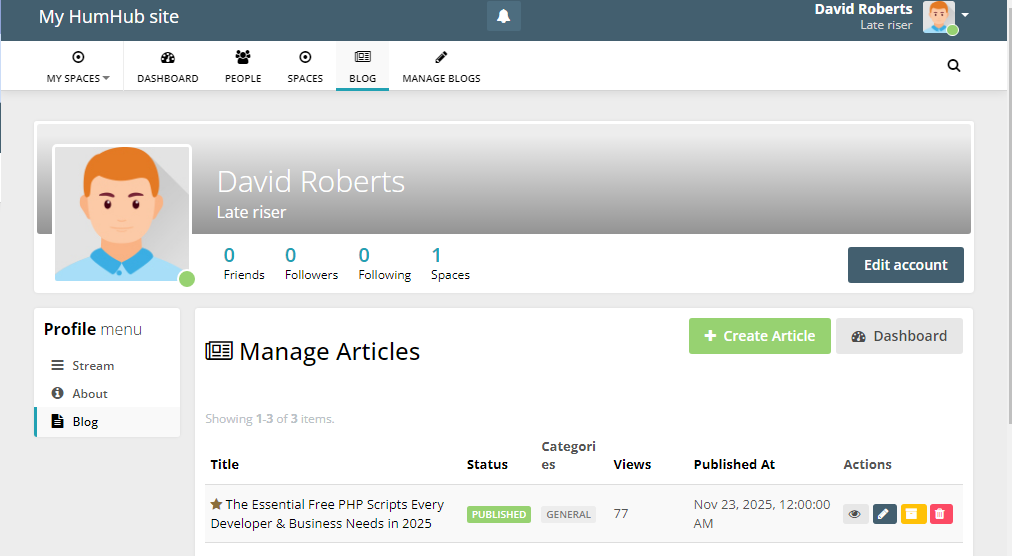Open Blog in Profile menu
Screen dimensions: 1012x556
(86, 422)
